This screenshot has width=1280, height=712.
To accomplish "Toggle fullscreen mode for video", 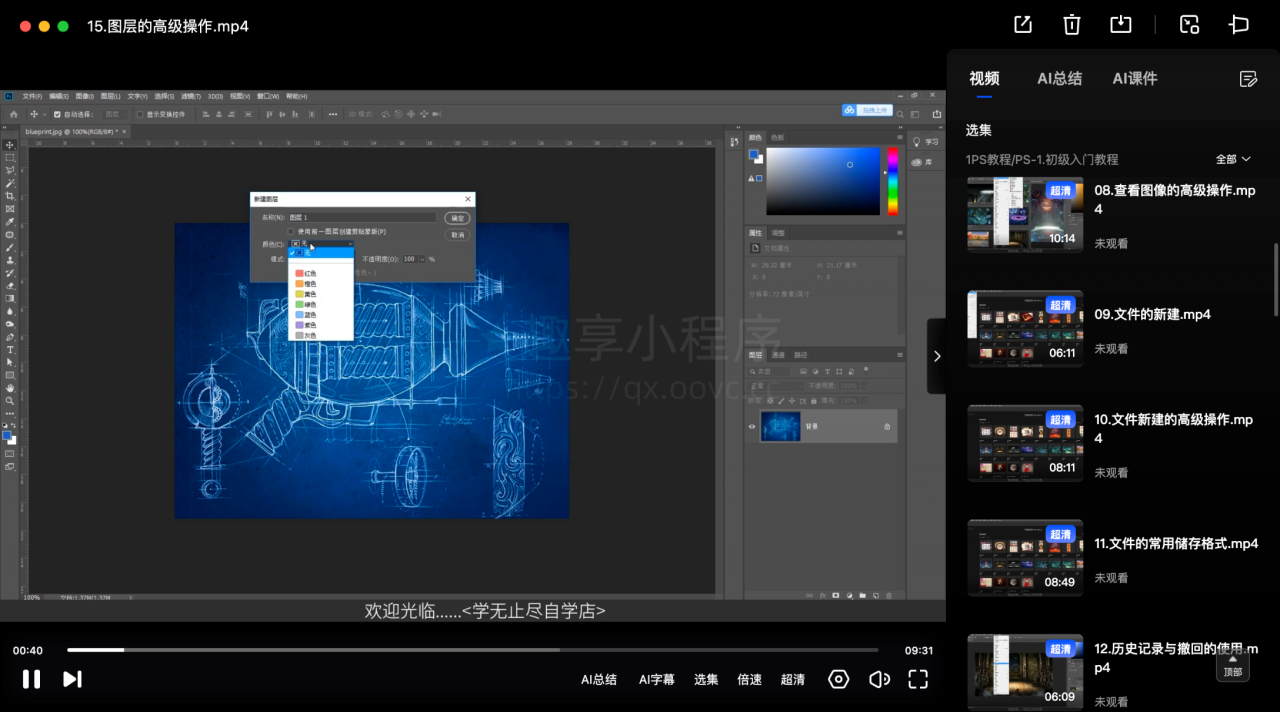I will pyautogui.click(x=918, y=679).
